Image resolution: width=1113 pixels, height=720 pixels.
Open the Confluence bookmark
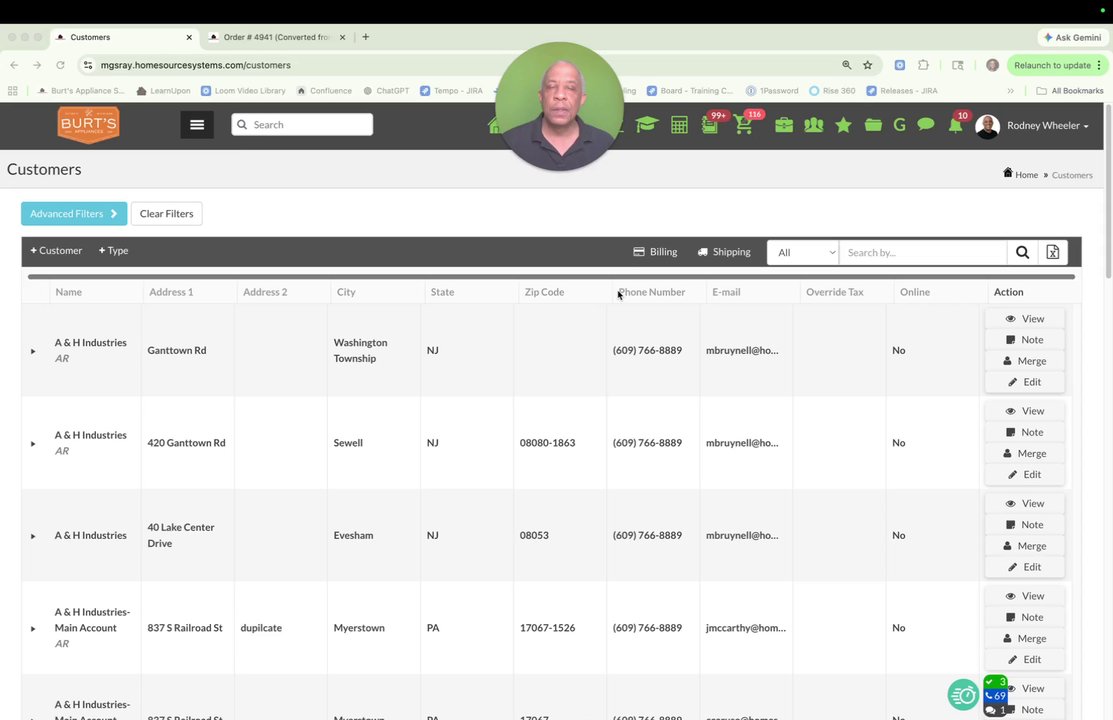[x=324, y=91]
